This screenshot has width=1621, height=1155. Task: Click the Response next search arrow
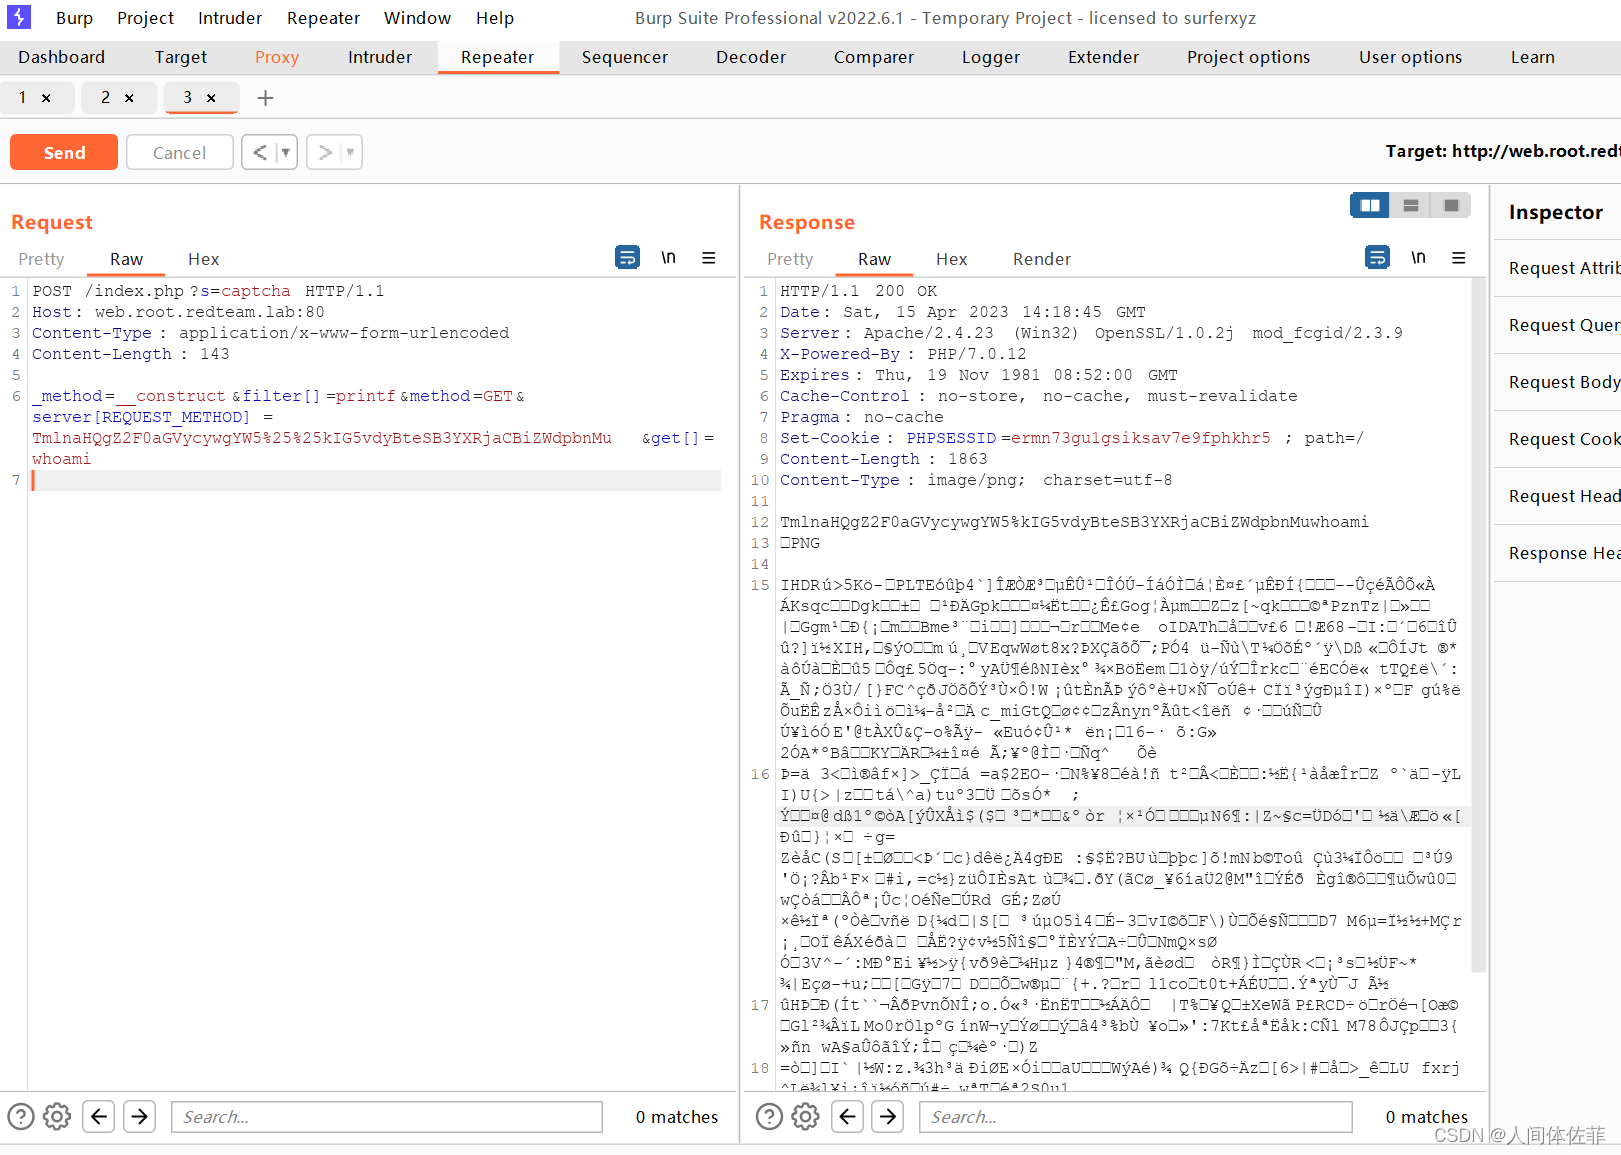[x=887, y=1116]
